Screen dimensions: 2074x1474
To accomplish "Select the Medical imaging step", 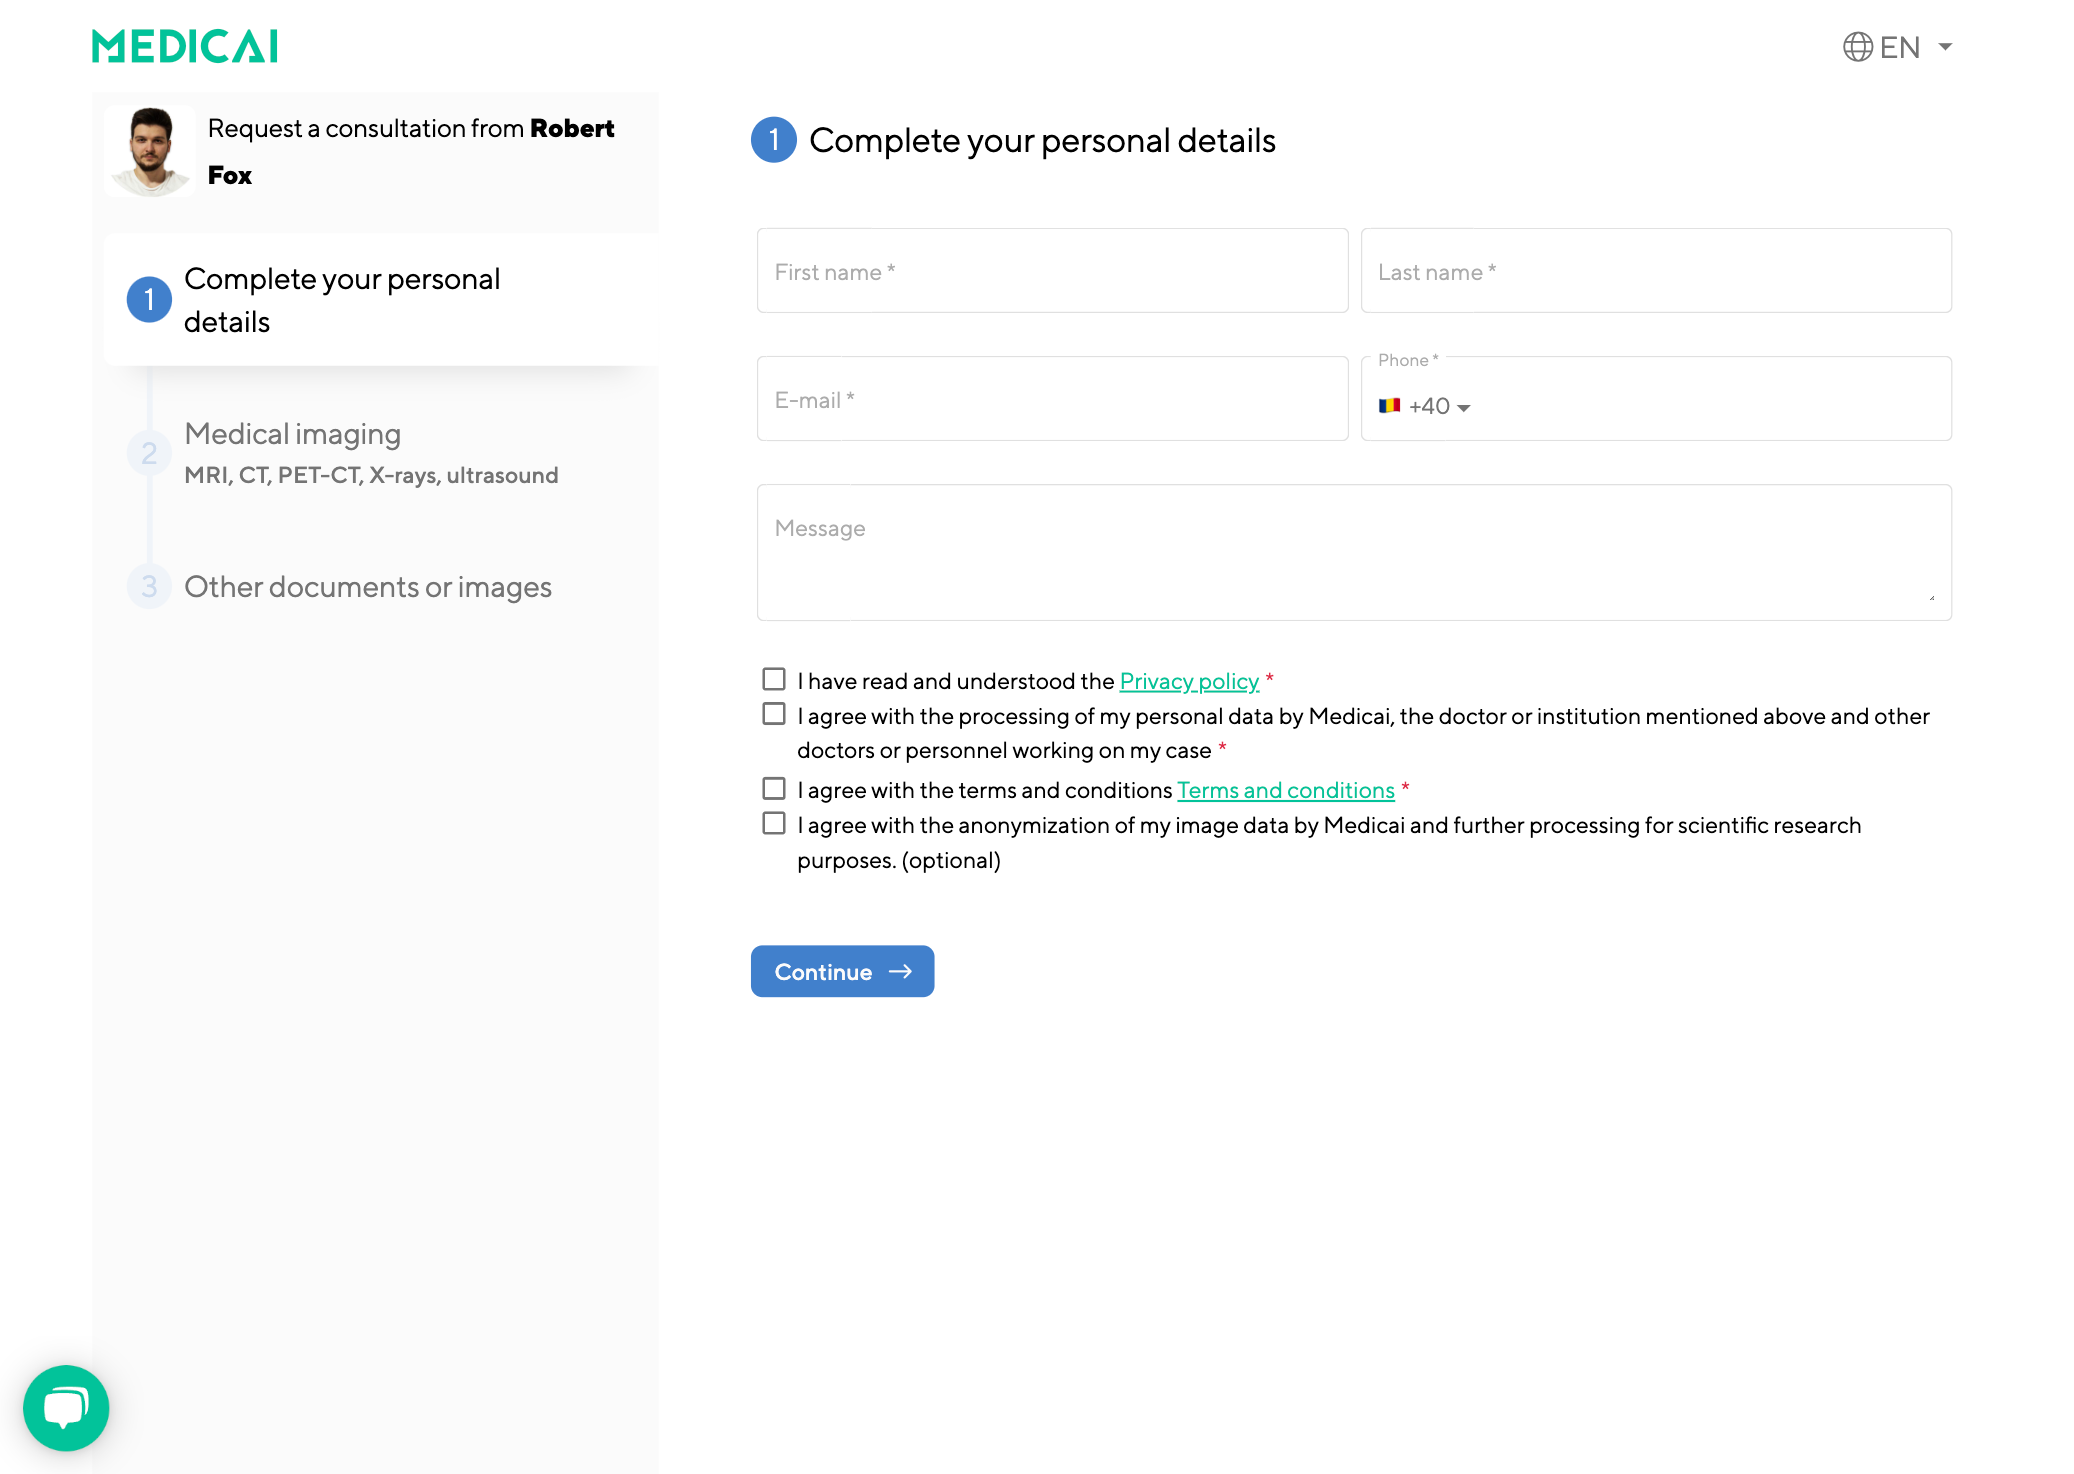I will coord(293,434).
